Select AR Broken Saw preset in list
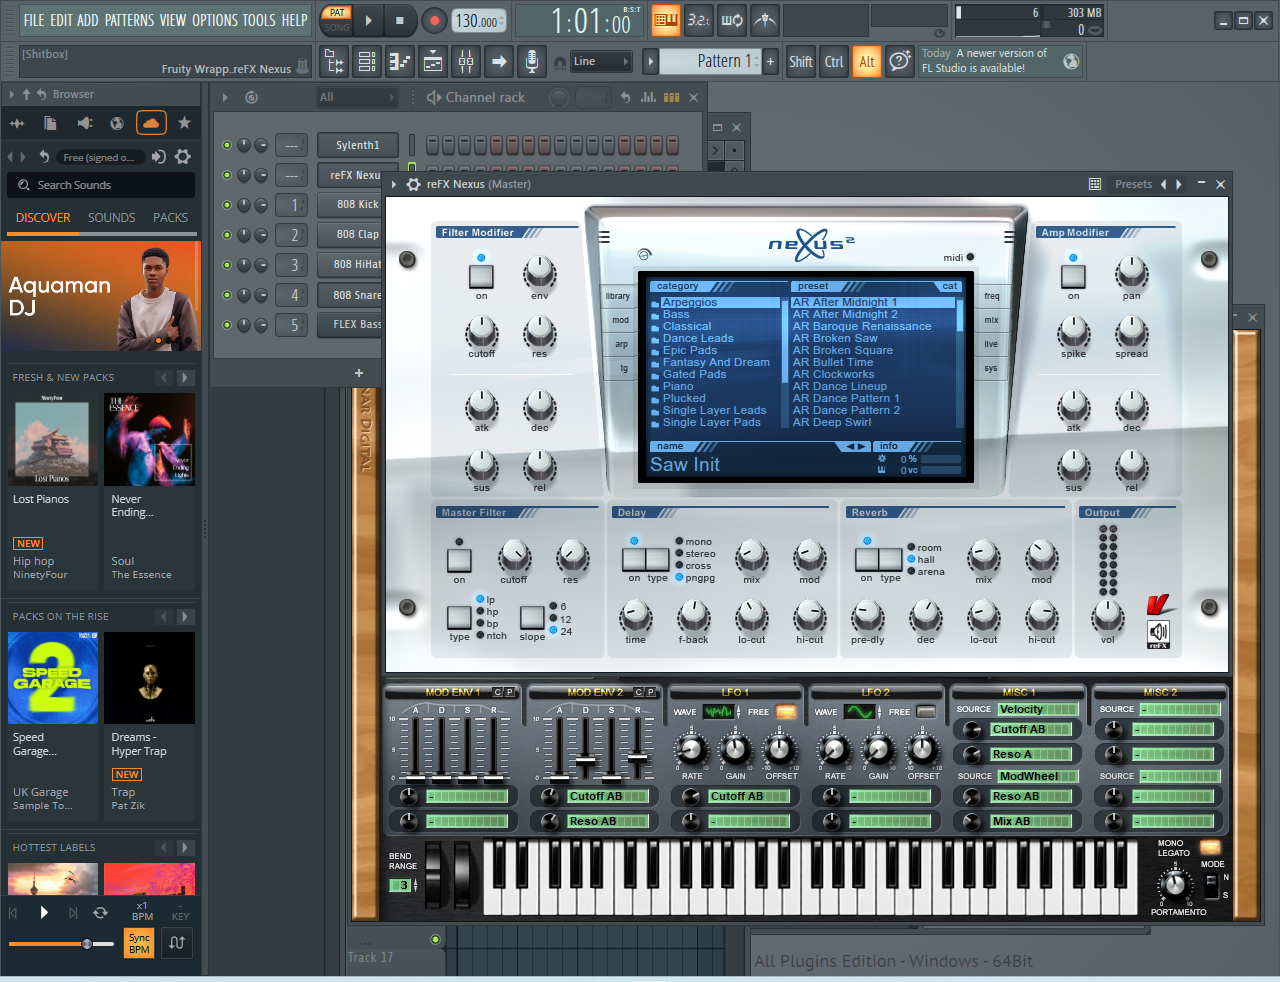Image resolution: width=1280 pixels, height=982 pixels. (x=835, y=338)
